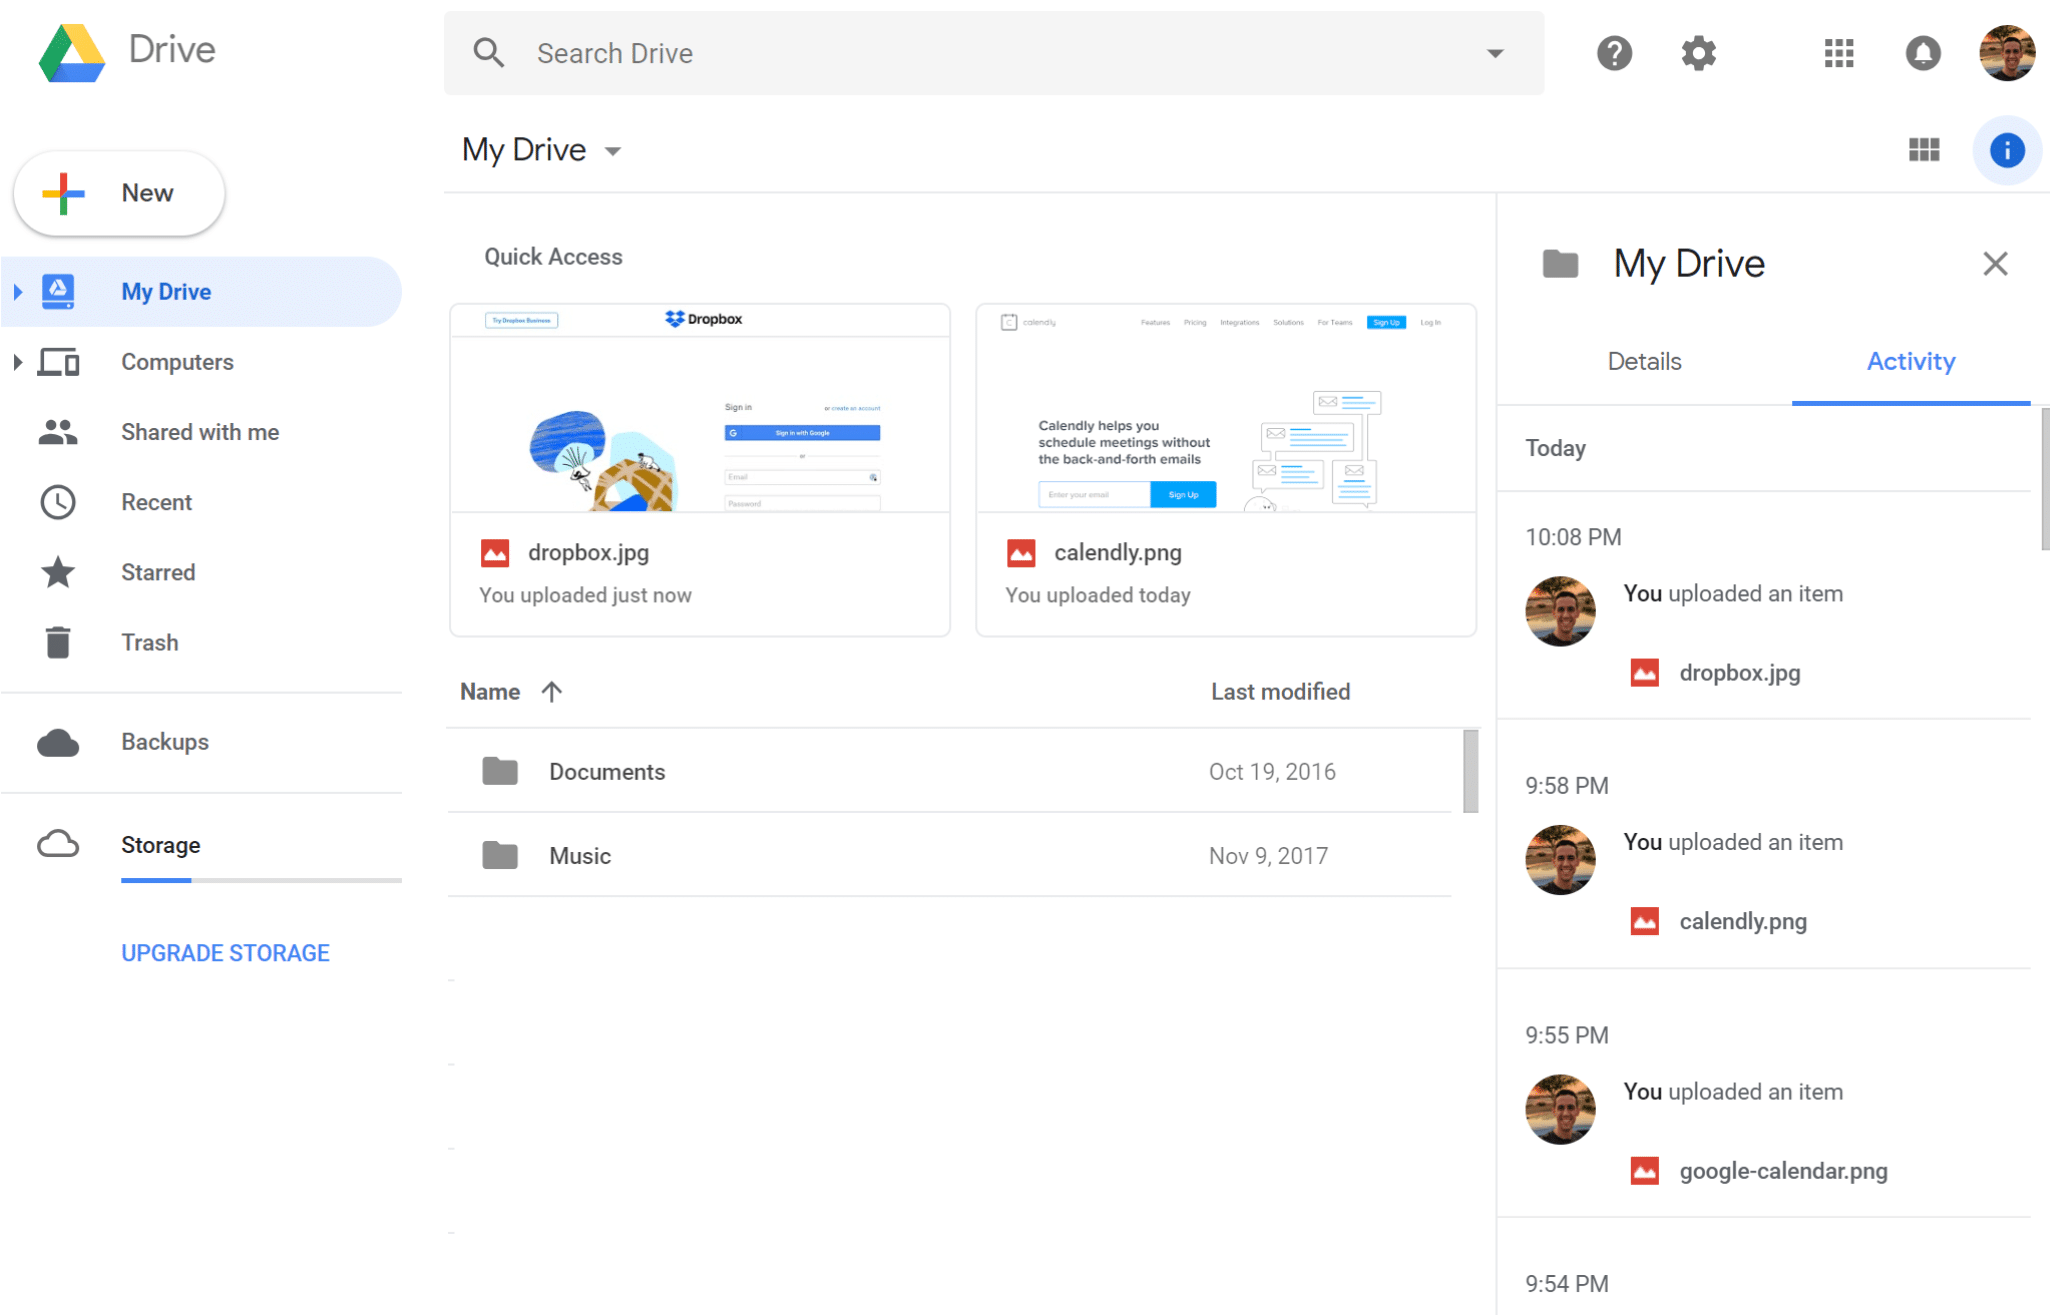Click the Google apps grid icon

click(1838, 52)
